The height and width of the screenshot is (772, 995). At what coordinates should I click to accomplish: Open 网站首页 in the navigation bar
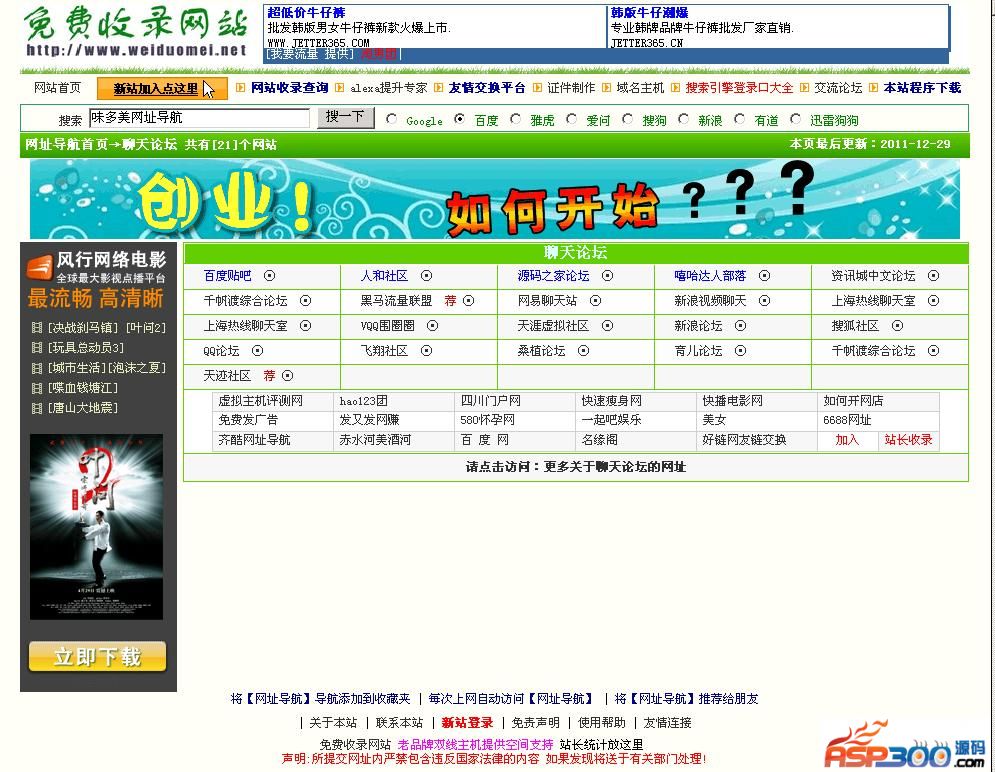pyautogui.click(x=57, y=88)
